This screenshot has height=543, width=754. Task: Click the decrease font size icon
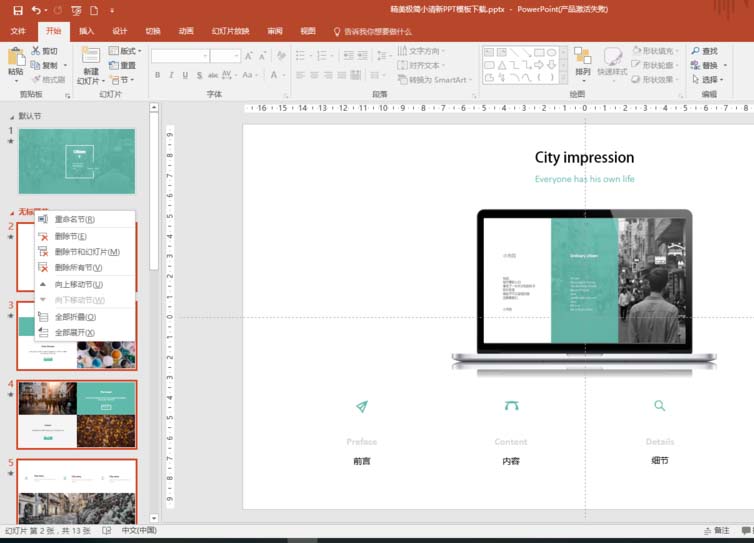(x=263, y=56)
